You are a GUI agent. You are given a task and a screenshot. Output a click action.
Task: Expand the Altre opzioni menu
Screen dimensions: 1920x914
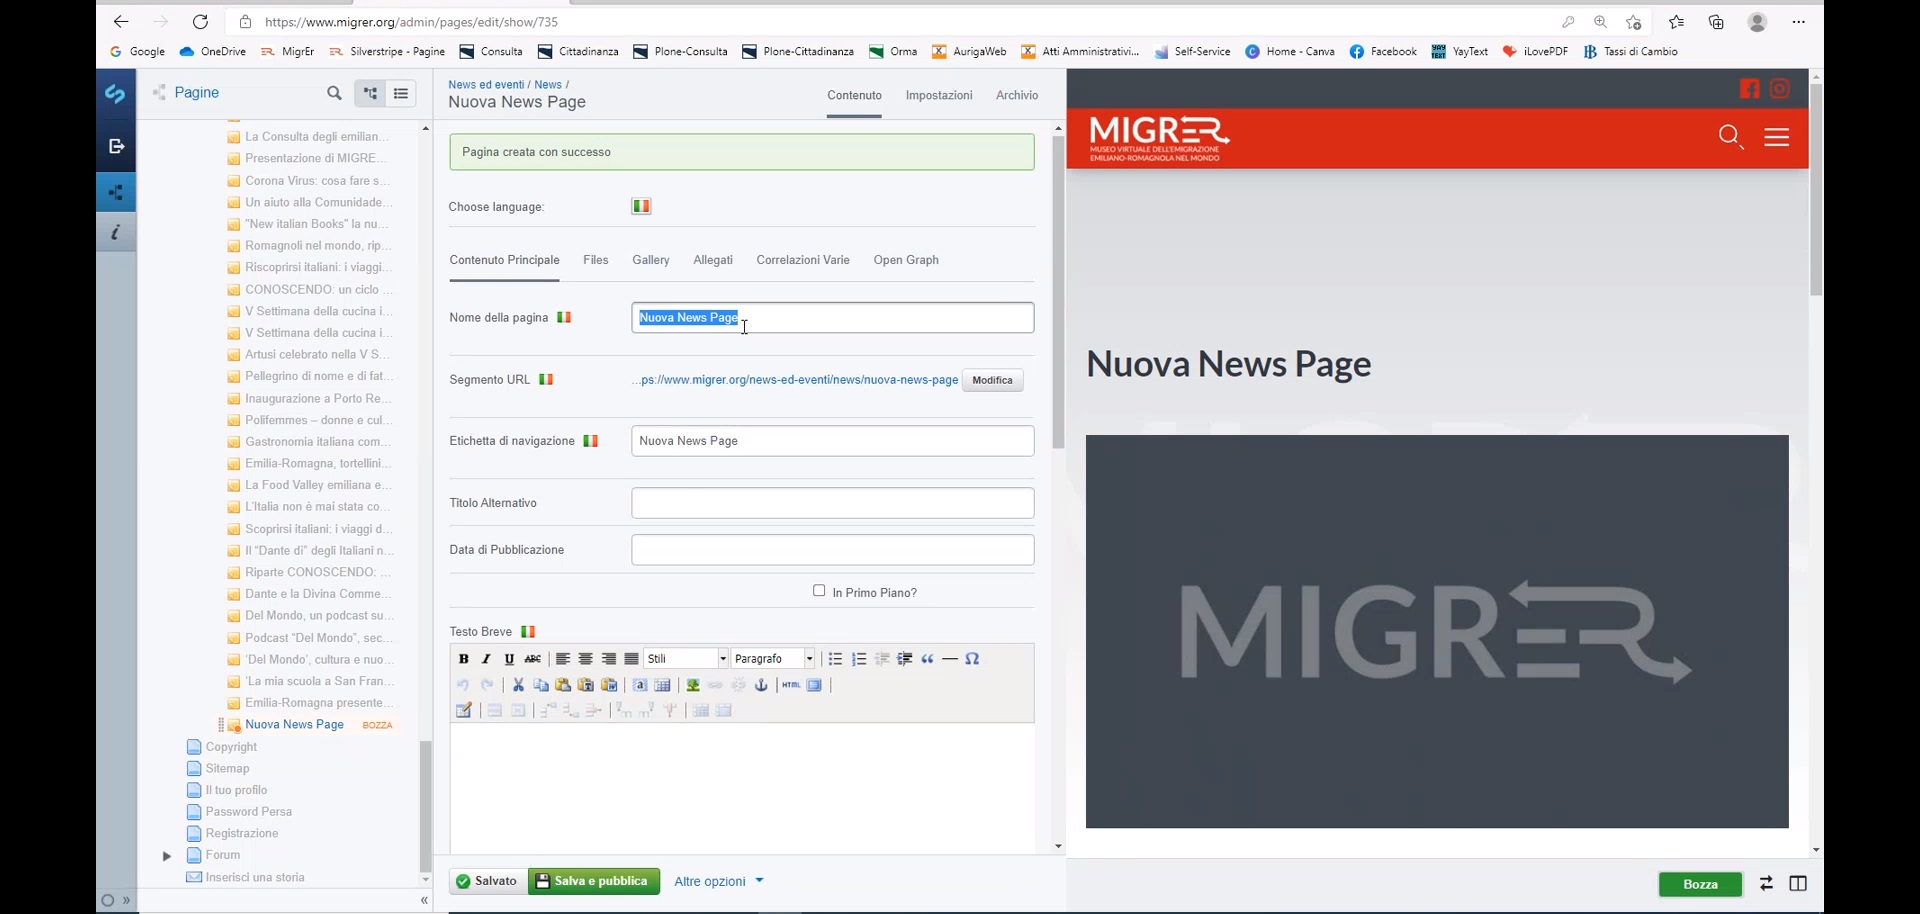[x=718, y=881]
